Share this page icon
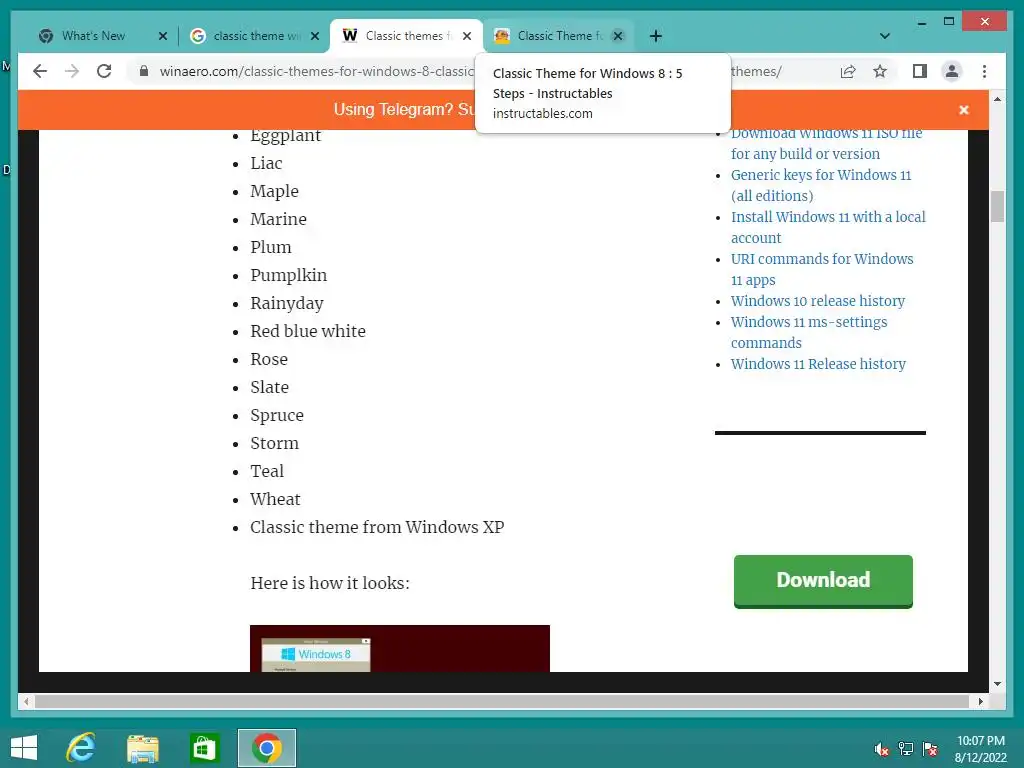Screen dimensions: 1024x768 [848, 71]
